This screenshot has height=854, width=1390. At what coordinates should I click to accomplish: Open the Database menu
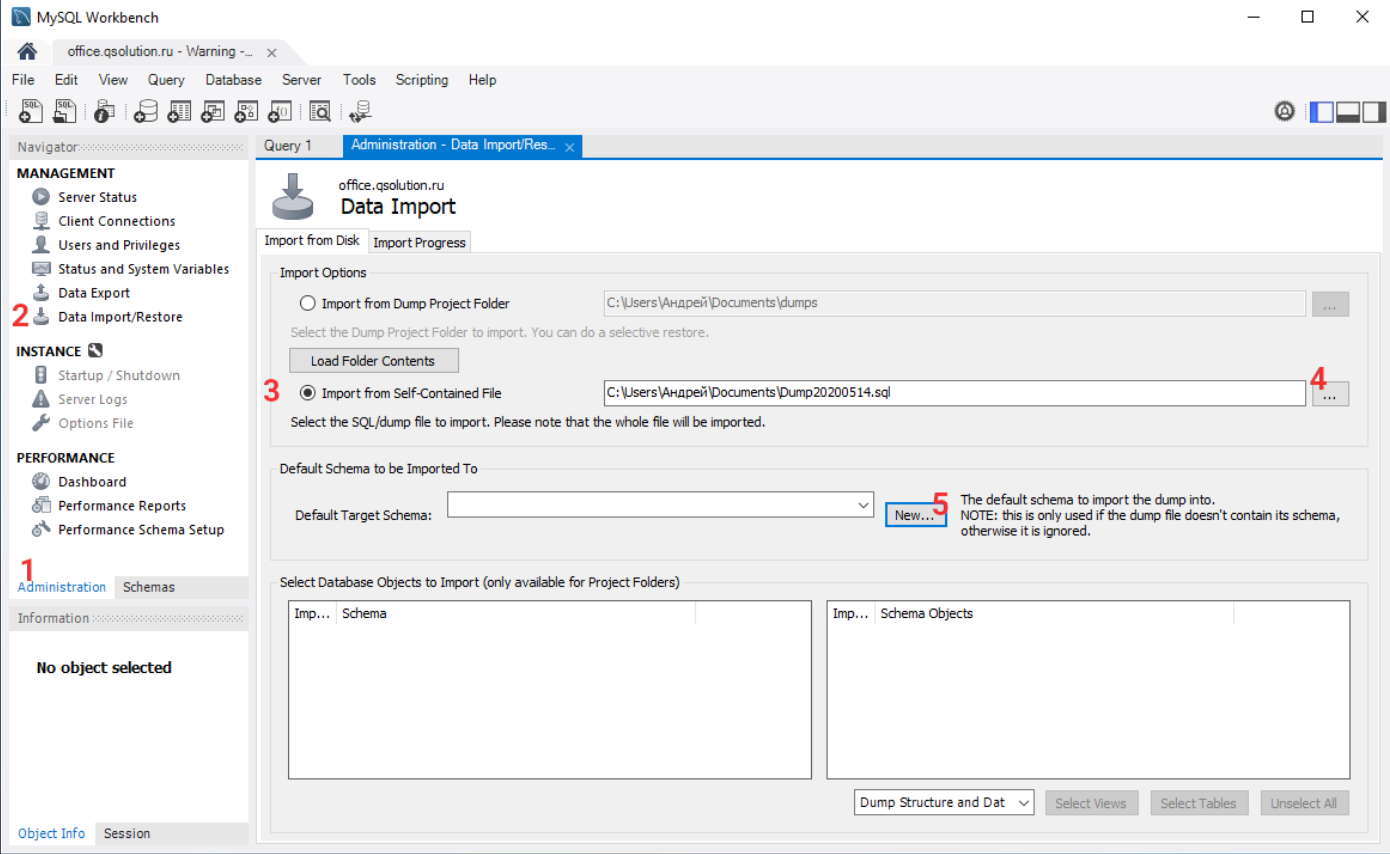coord(233,80)
